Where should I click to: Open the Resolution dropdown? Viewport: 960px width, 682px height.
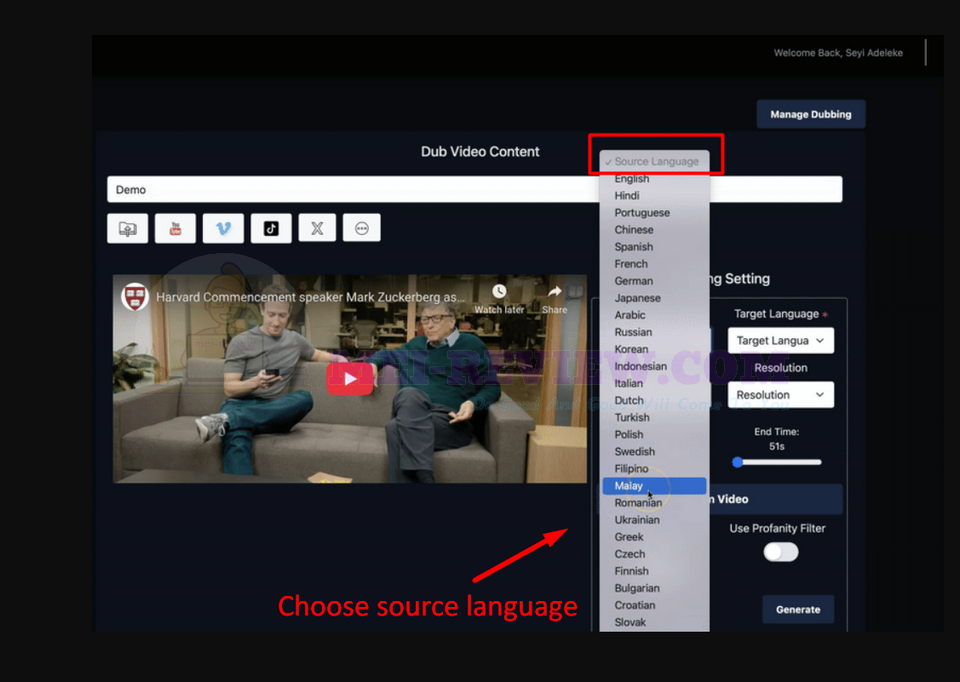[x=781, y=394]
